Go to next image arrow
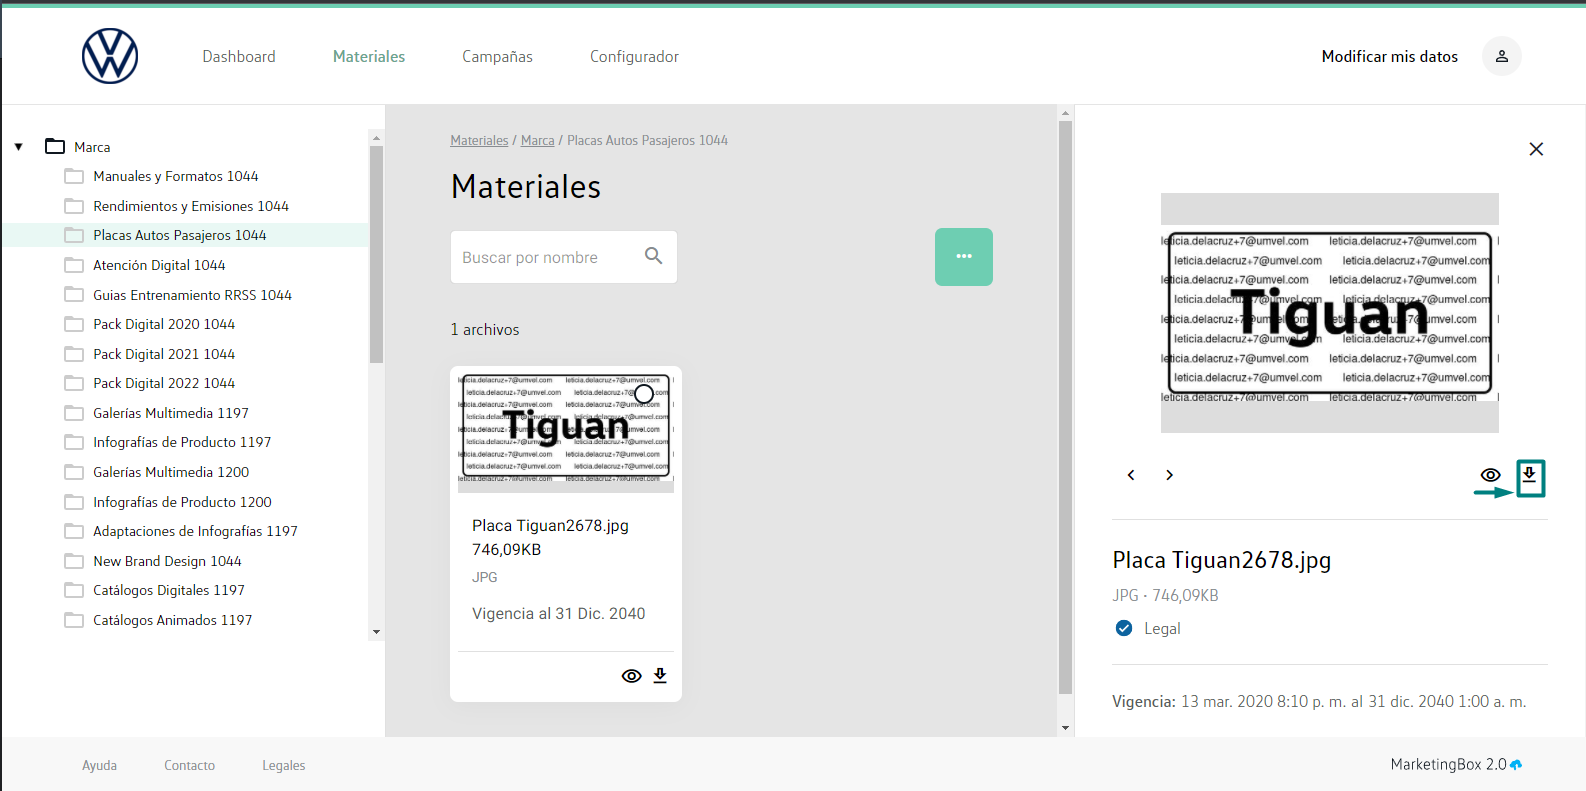1586x791 pixels. [x=1169, y=475]
